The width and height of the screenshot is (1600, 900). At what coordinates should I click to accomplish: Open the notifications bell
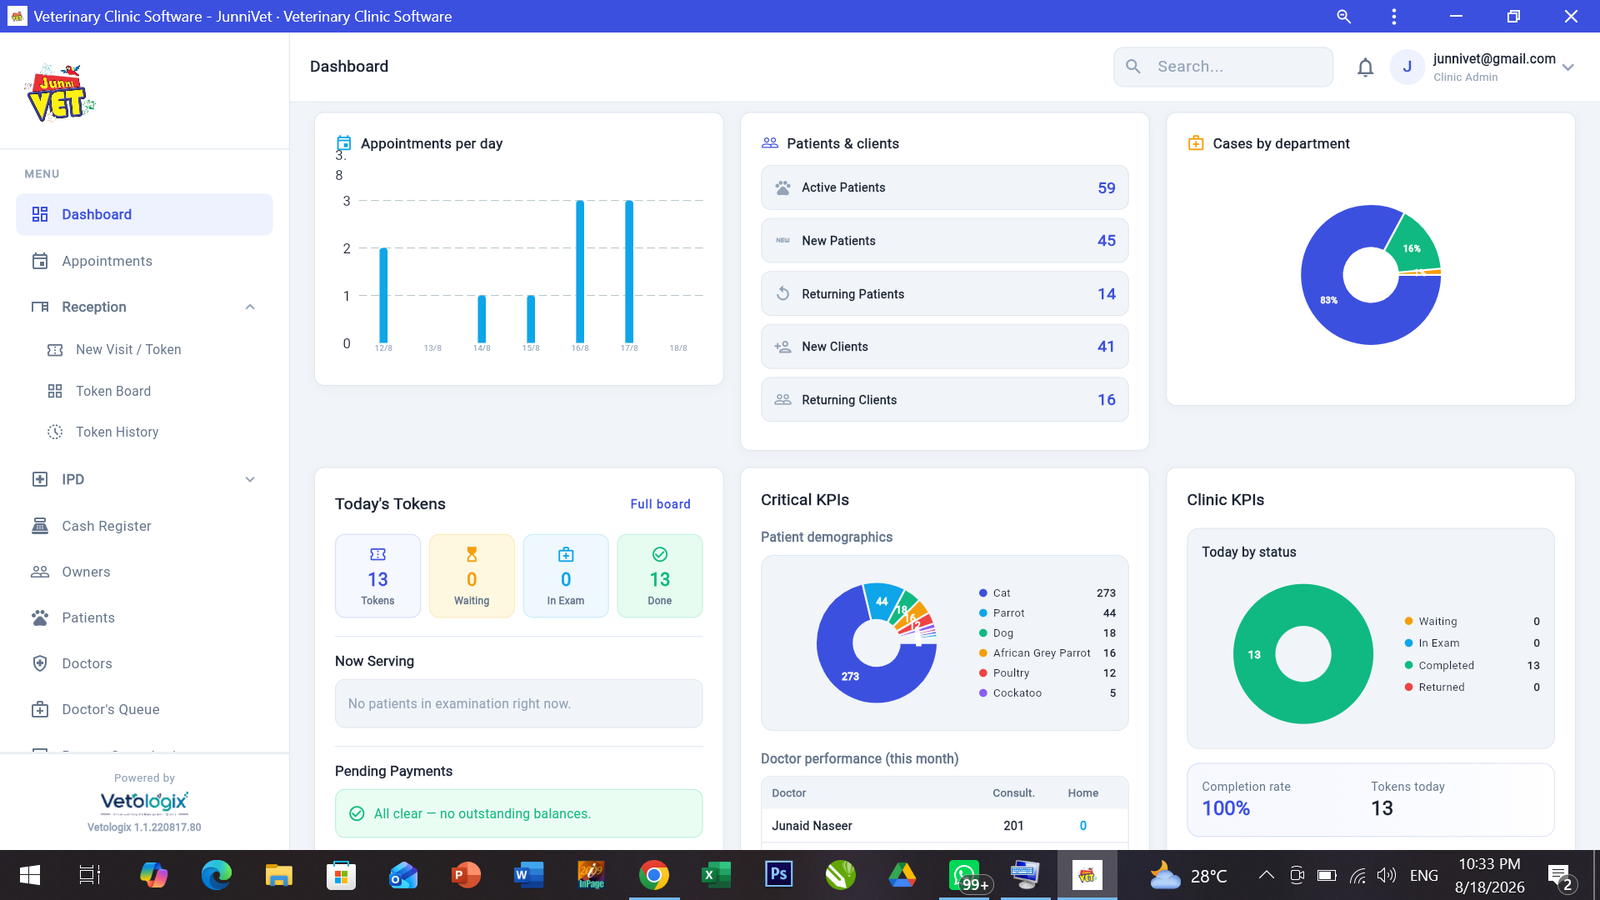pyautogui.click(x=1365, y=67)
